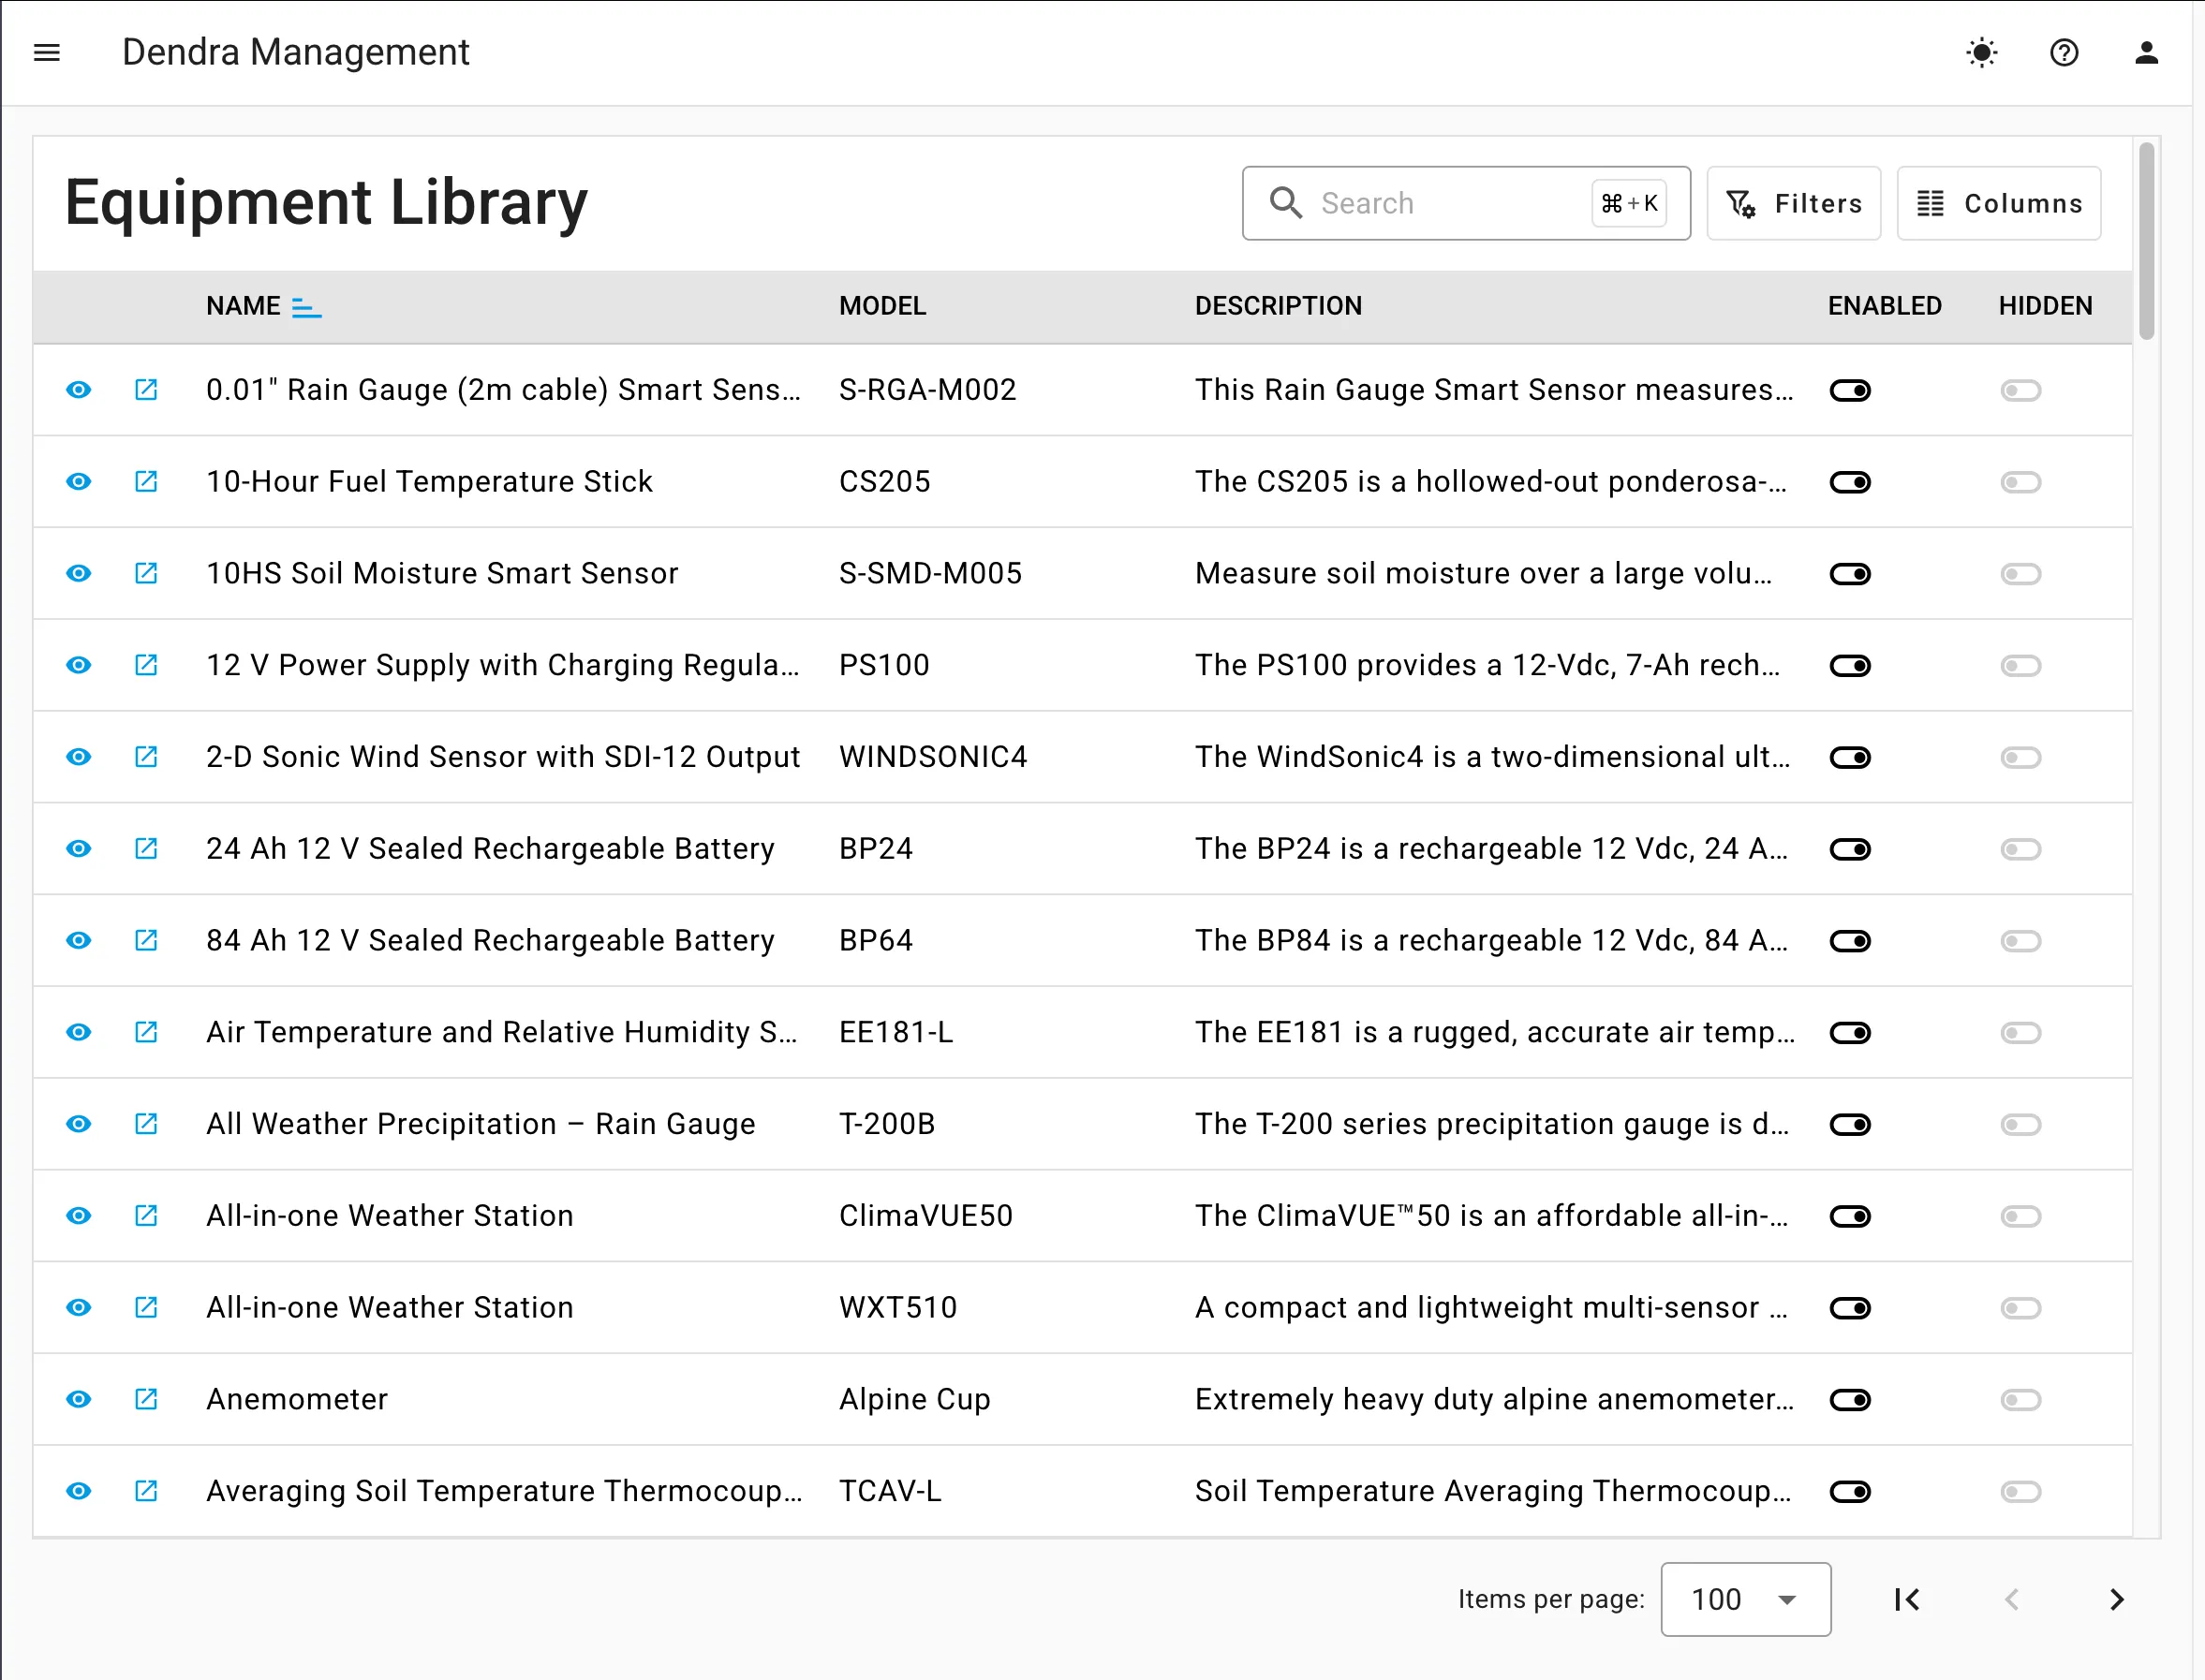Toggle Enabled switch for PS100
Image resolution: width=2205 pixels, height=1680 pixels.
[x=1850, y=666]
